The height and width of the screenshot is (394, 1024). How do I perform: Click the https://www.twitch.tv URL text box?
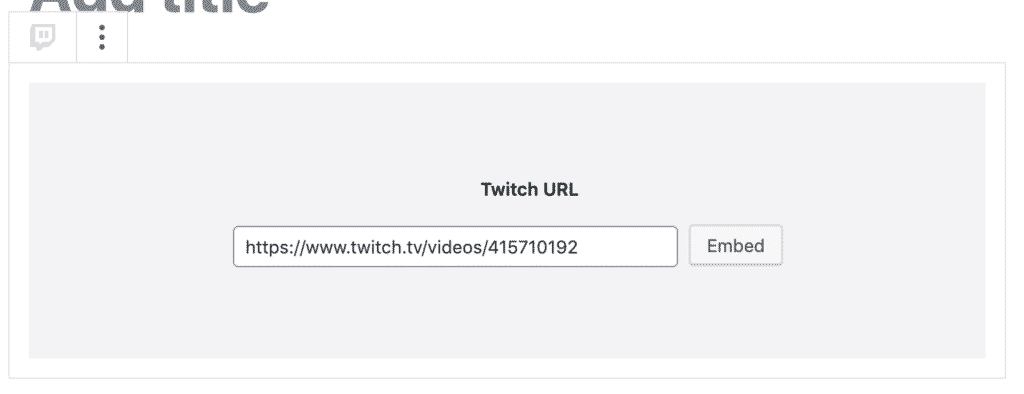click(455, 246)
